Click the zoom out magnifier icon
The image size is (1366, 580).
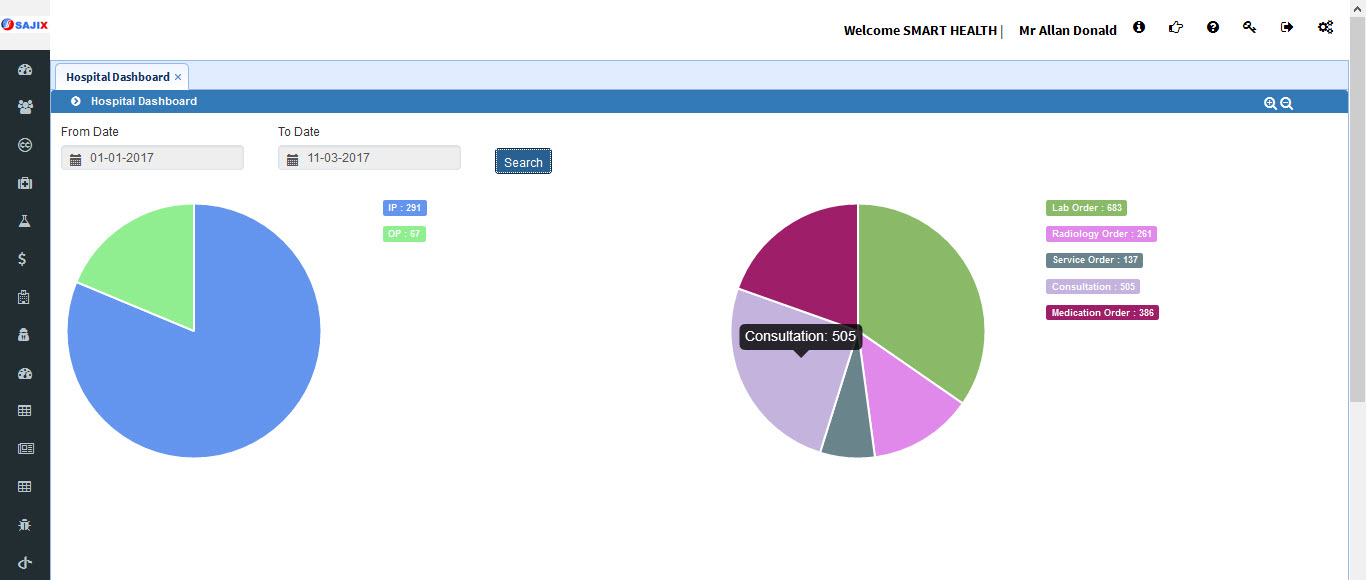point(1287,103)
